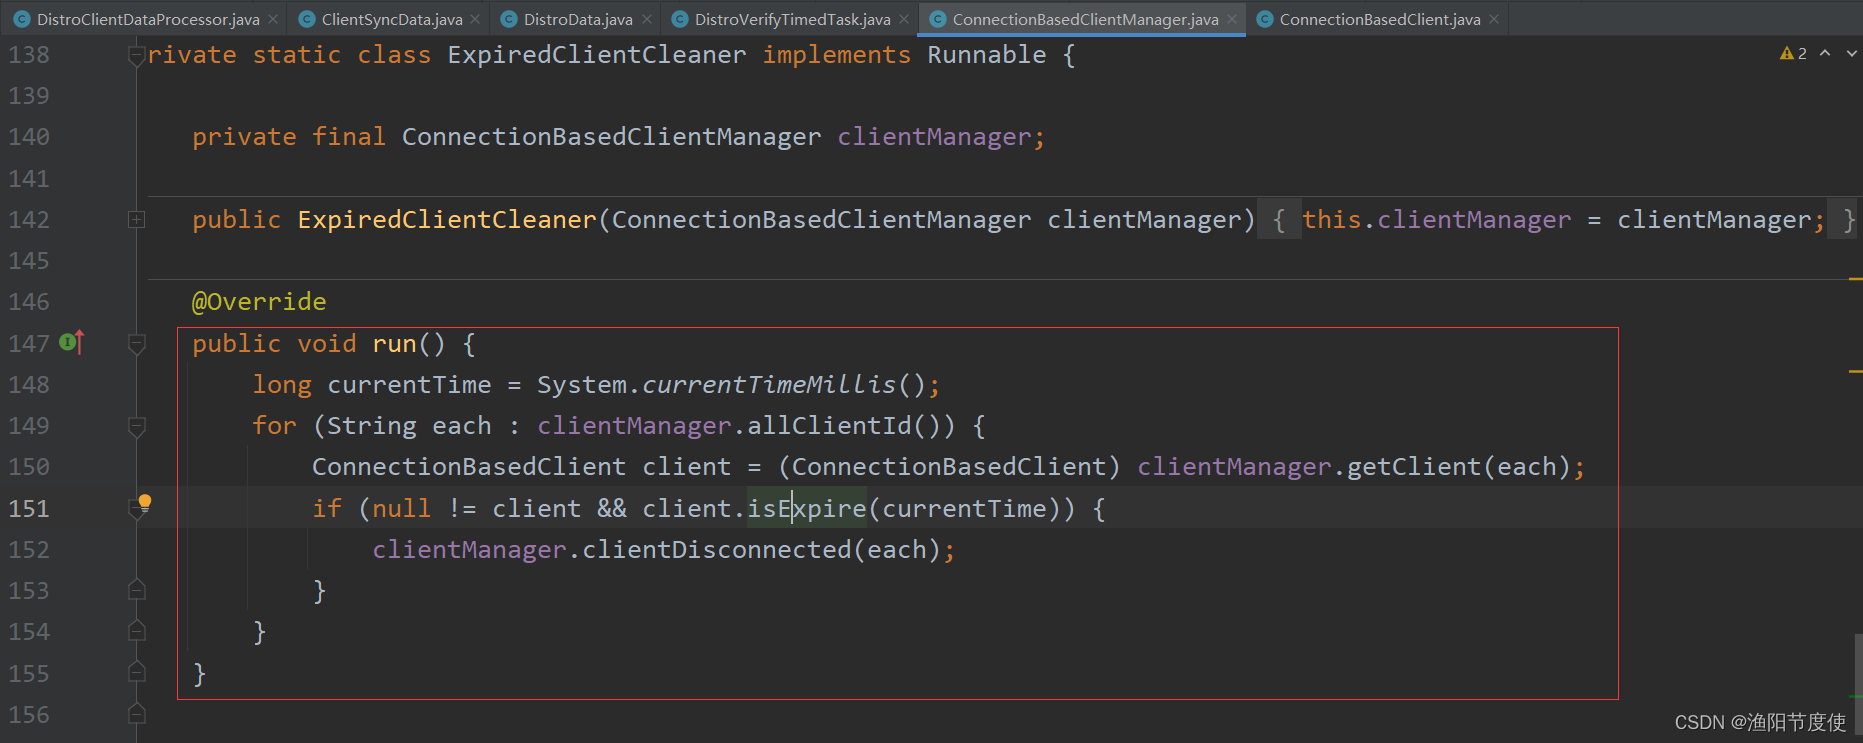Go to previous highlighted problem arrow
Image resolution: width=1863 pixels, height=743 pixels.
(x=1825, y=53)
